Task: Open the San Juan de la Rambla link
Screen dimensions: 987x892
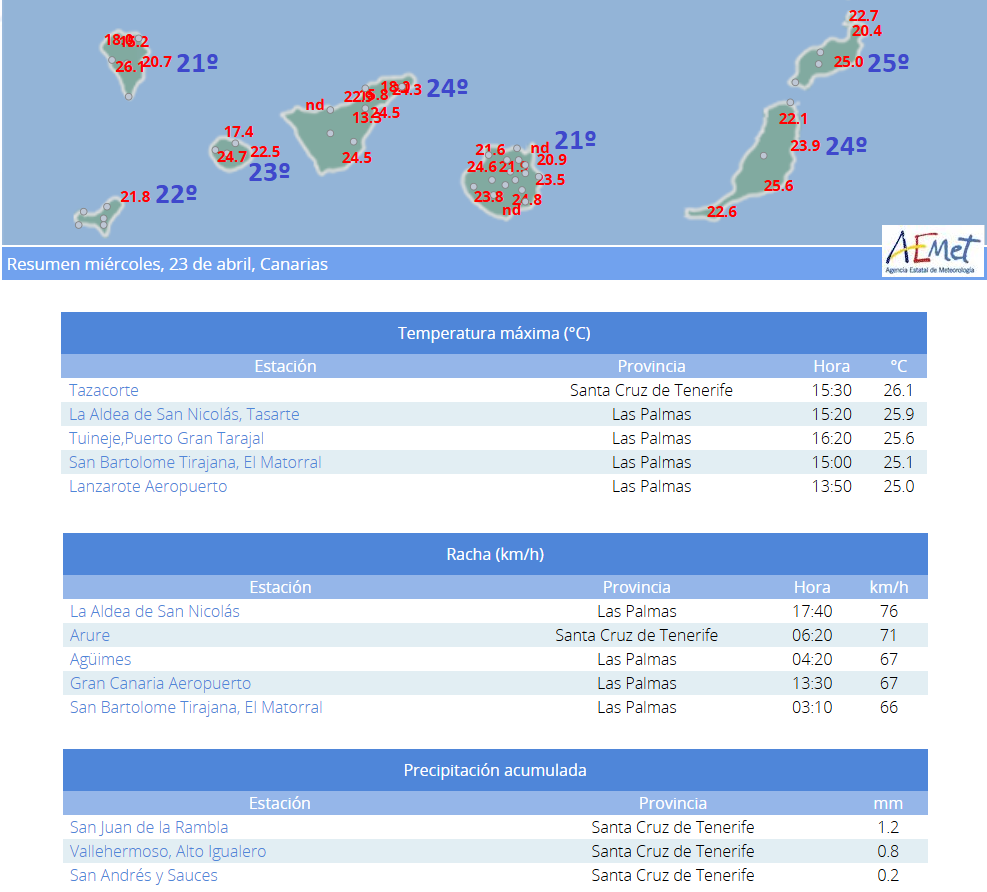Action: pos(149,827)
